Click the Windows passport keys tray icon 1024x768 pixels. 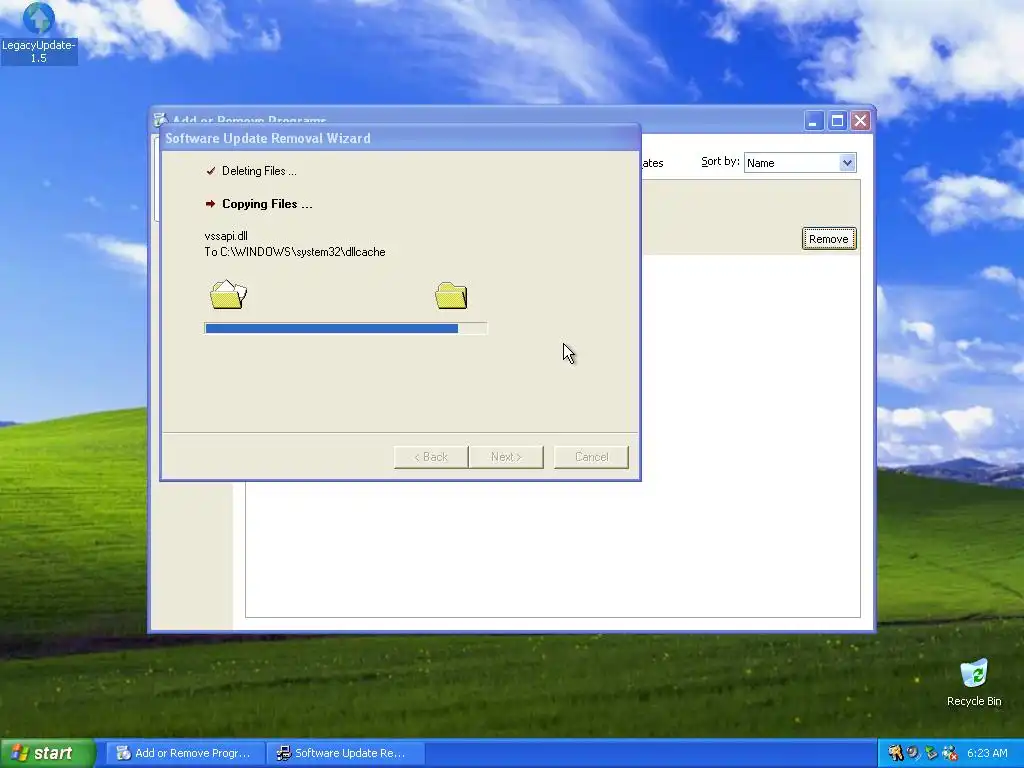[895, 753]
